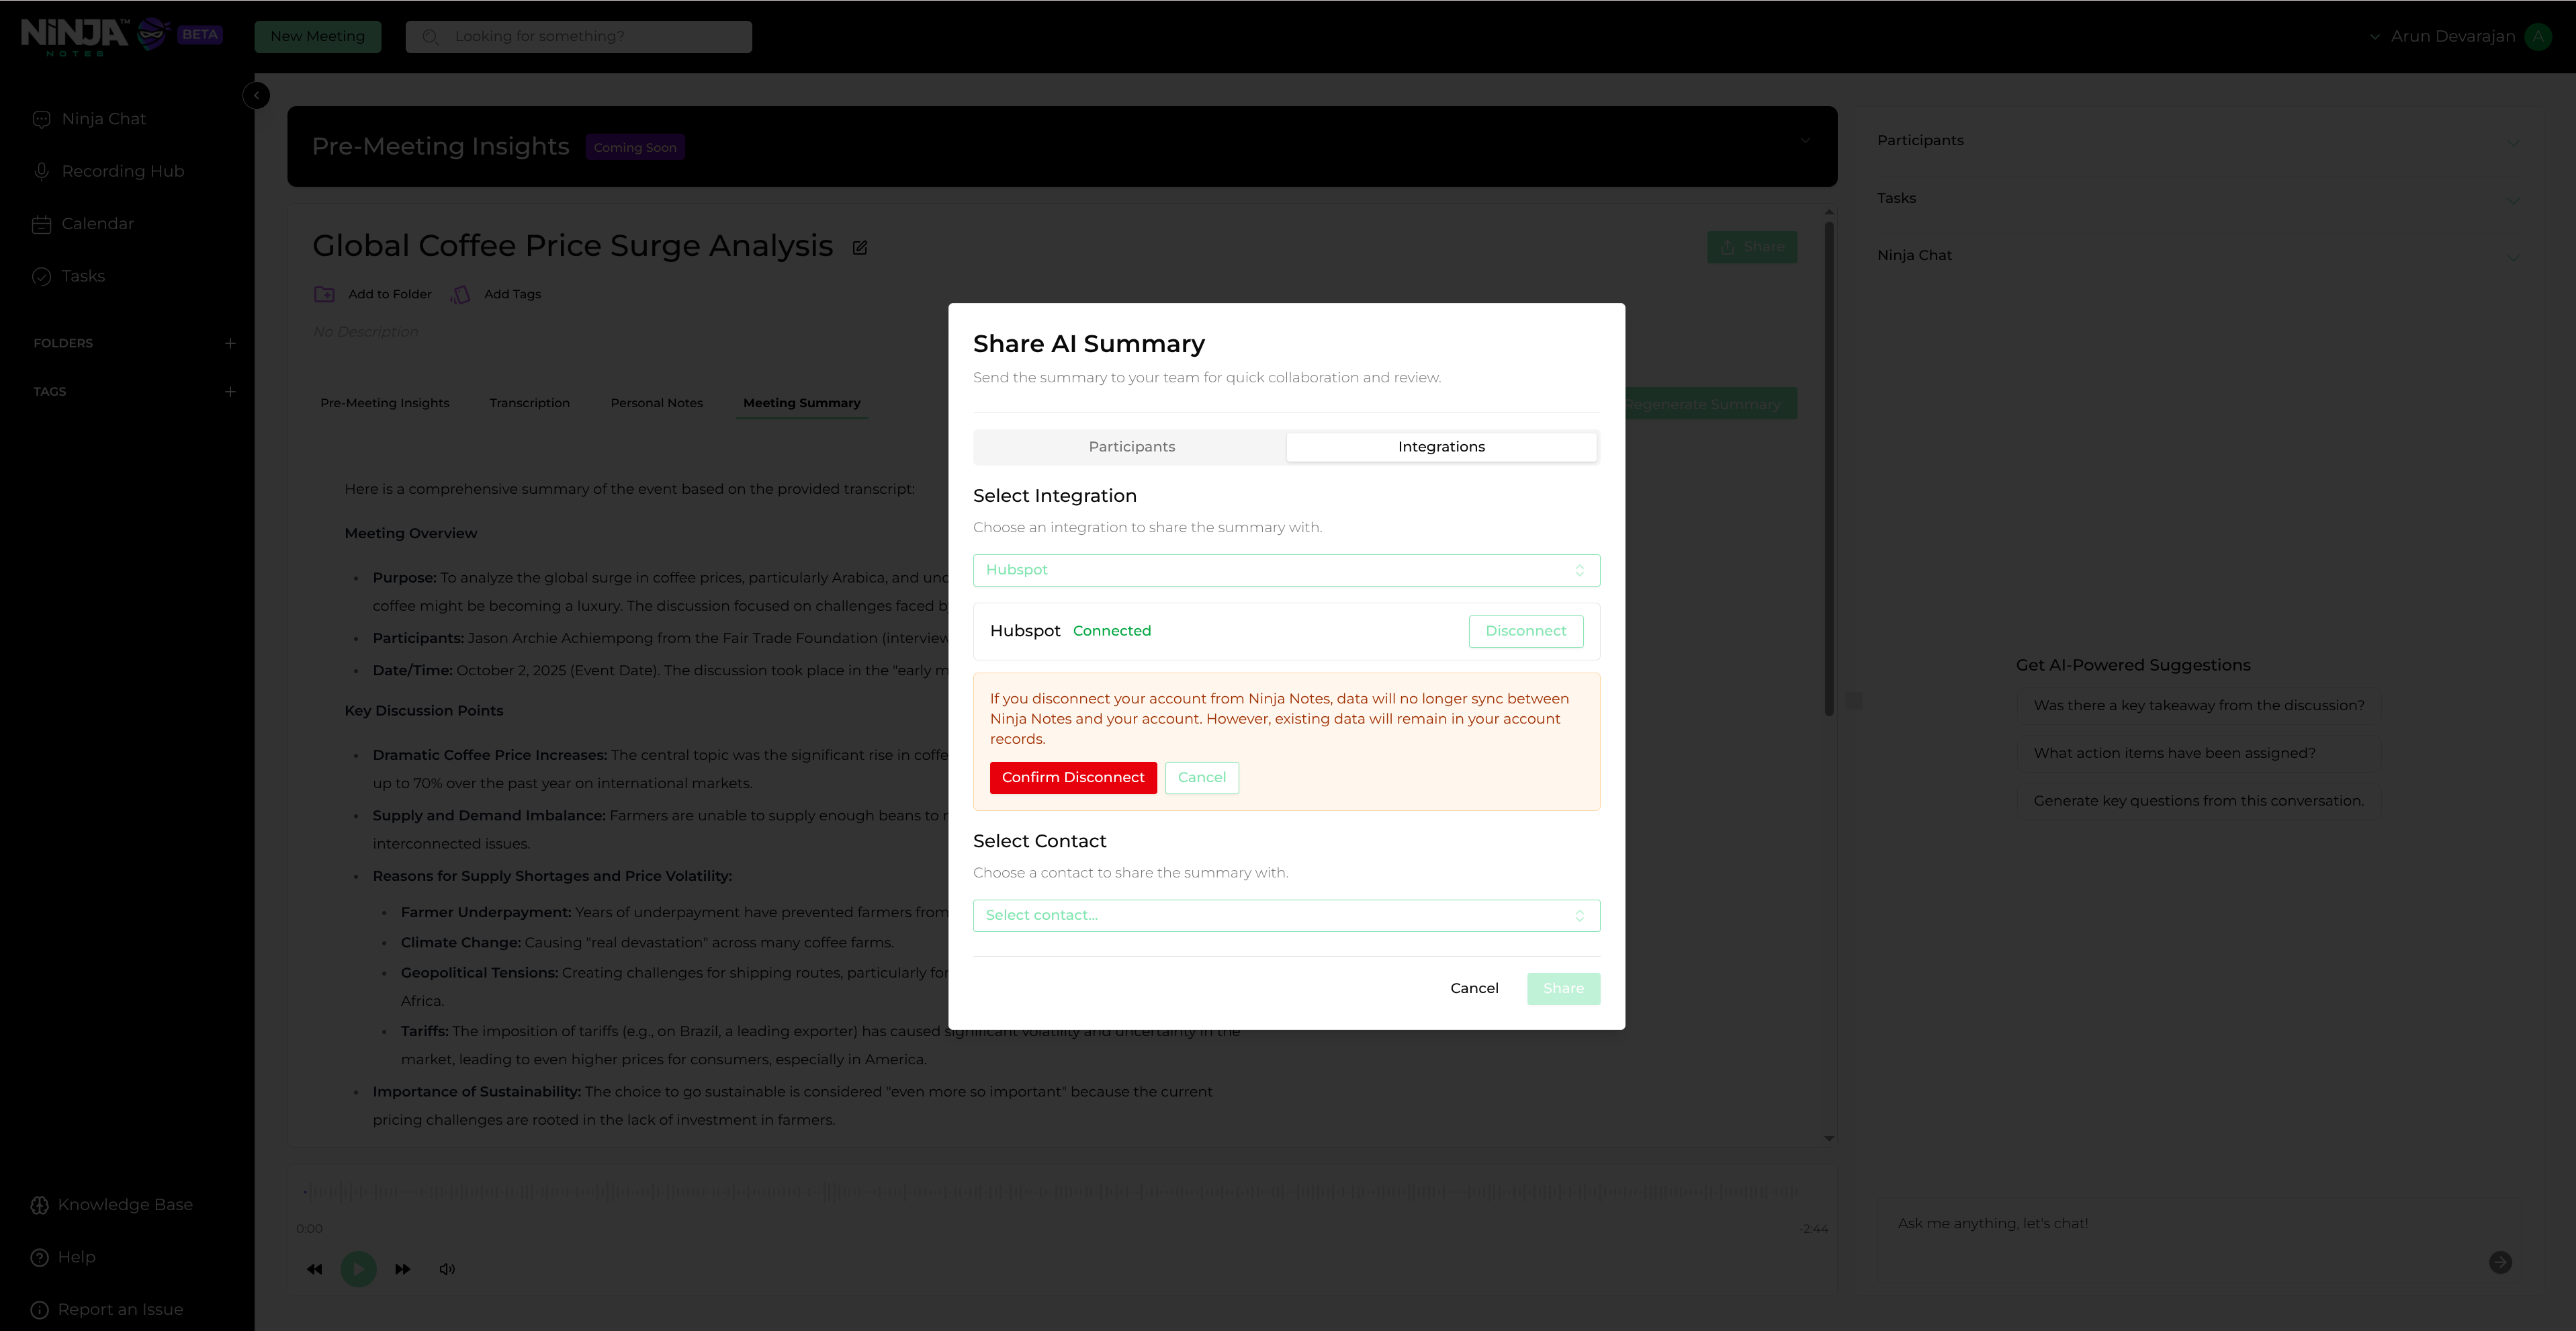This screenshot has height=1331, width=2576.
Task: Click the Share button beside meeting title
Action: coord(1752,247)
